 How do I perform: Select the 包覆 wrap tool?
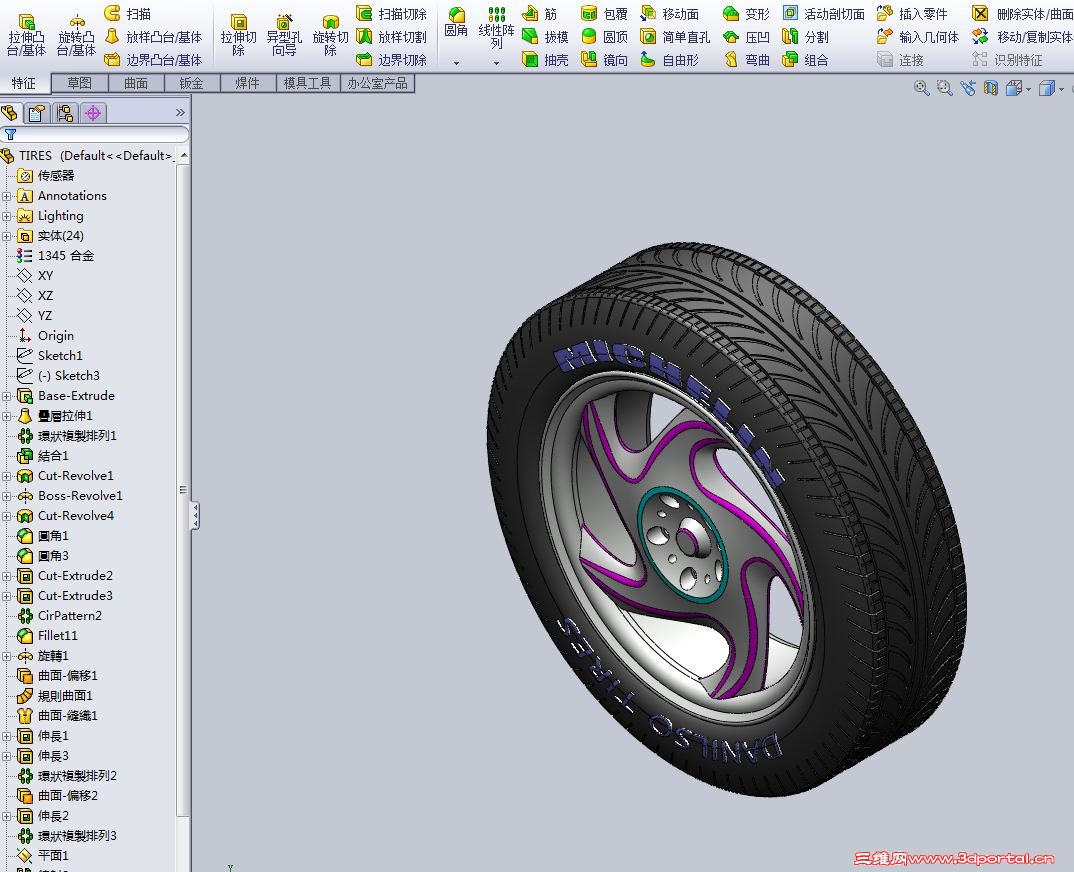pos(604,14)
